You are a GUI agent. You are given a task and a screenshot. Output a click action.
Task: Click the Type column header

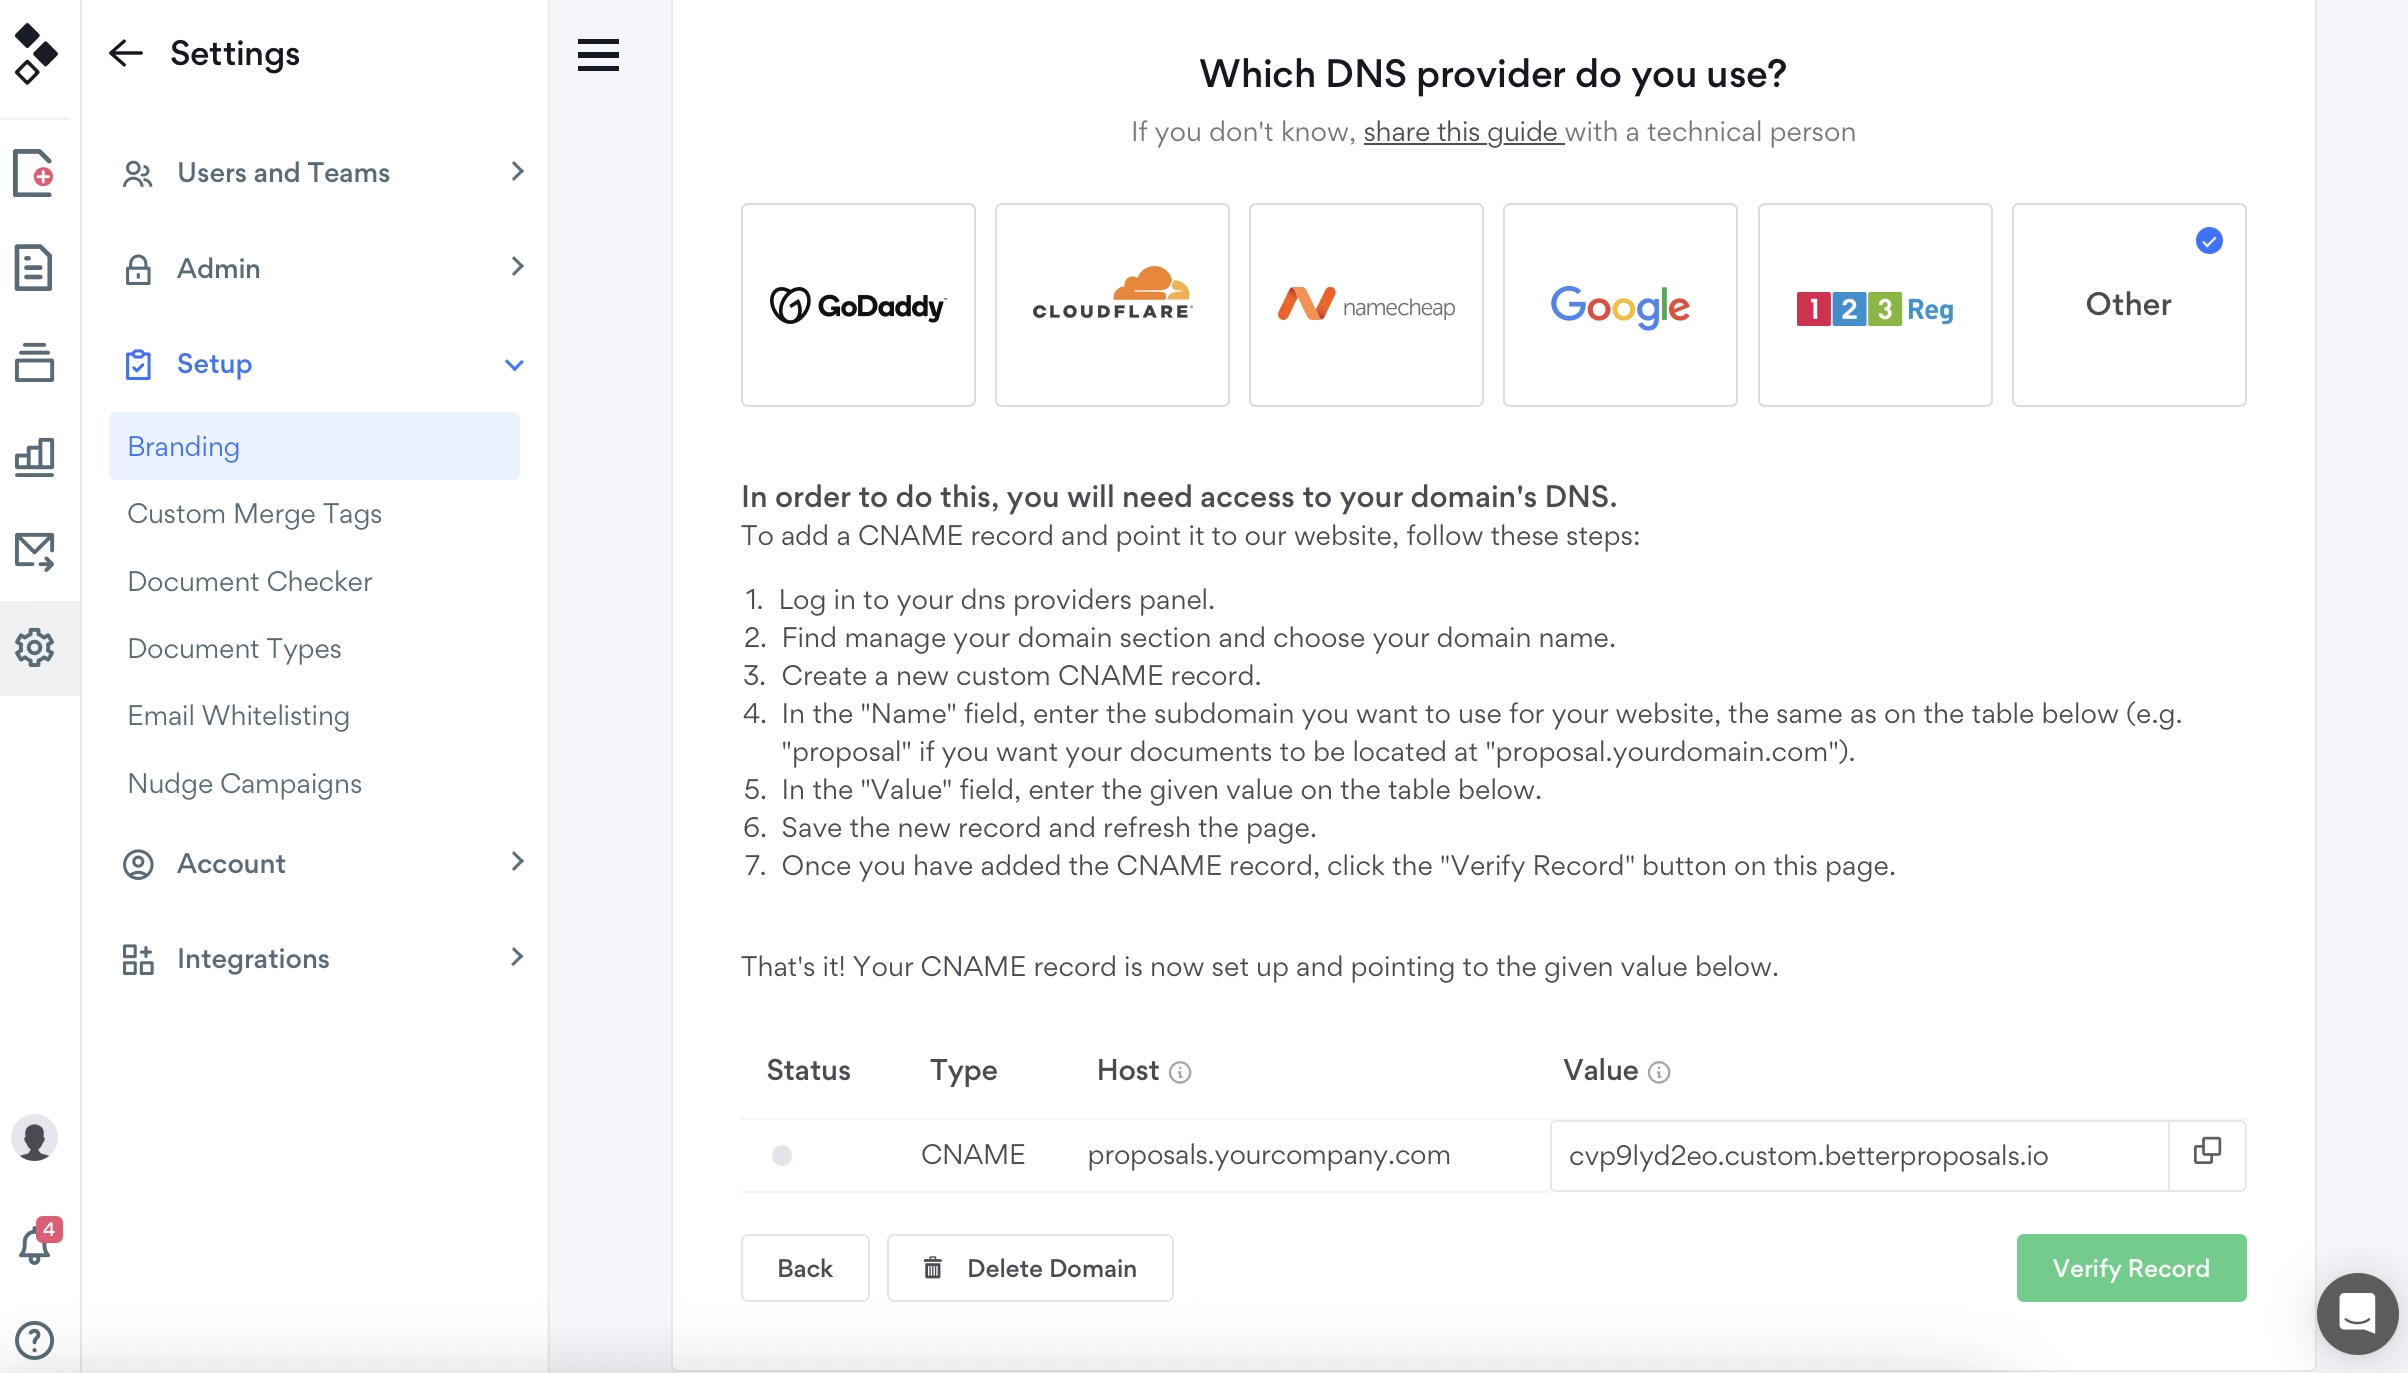click(964, 1071)
